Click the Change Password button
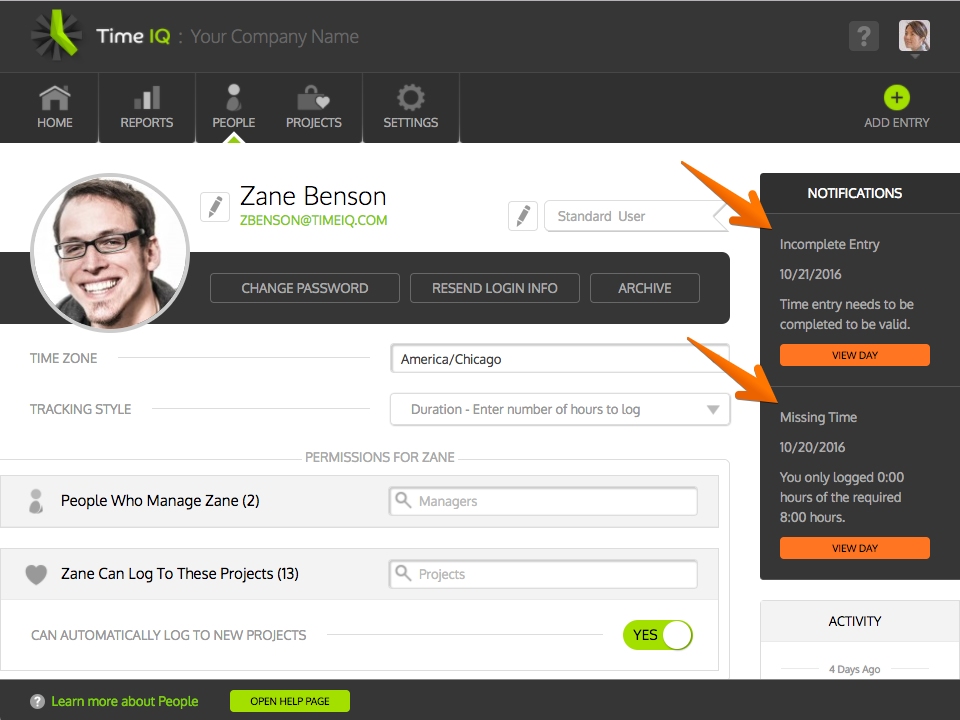 pos(305,288)
